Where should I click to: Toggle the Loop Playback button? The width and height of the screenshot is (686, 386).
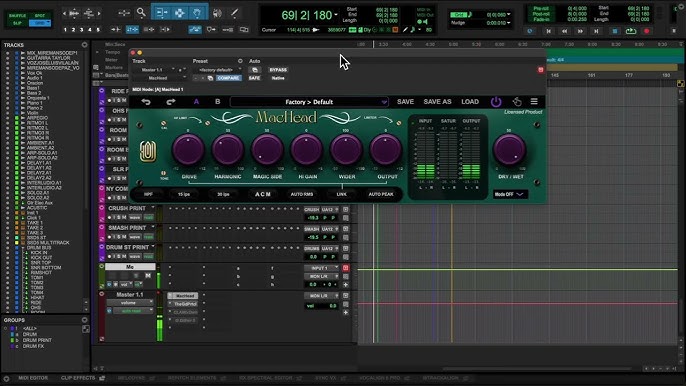click(630, 31)
